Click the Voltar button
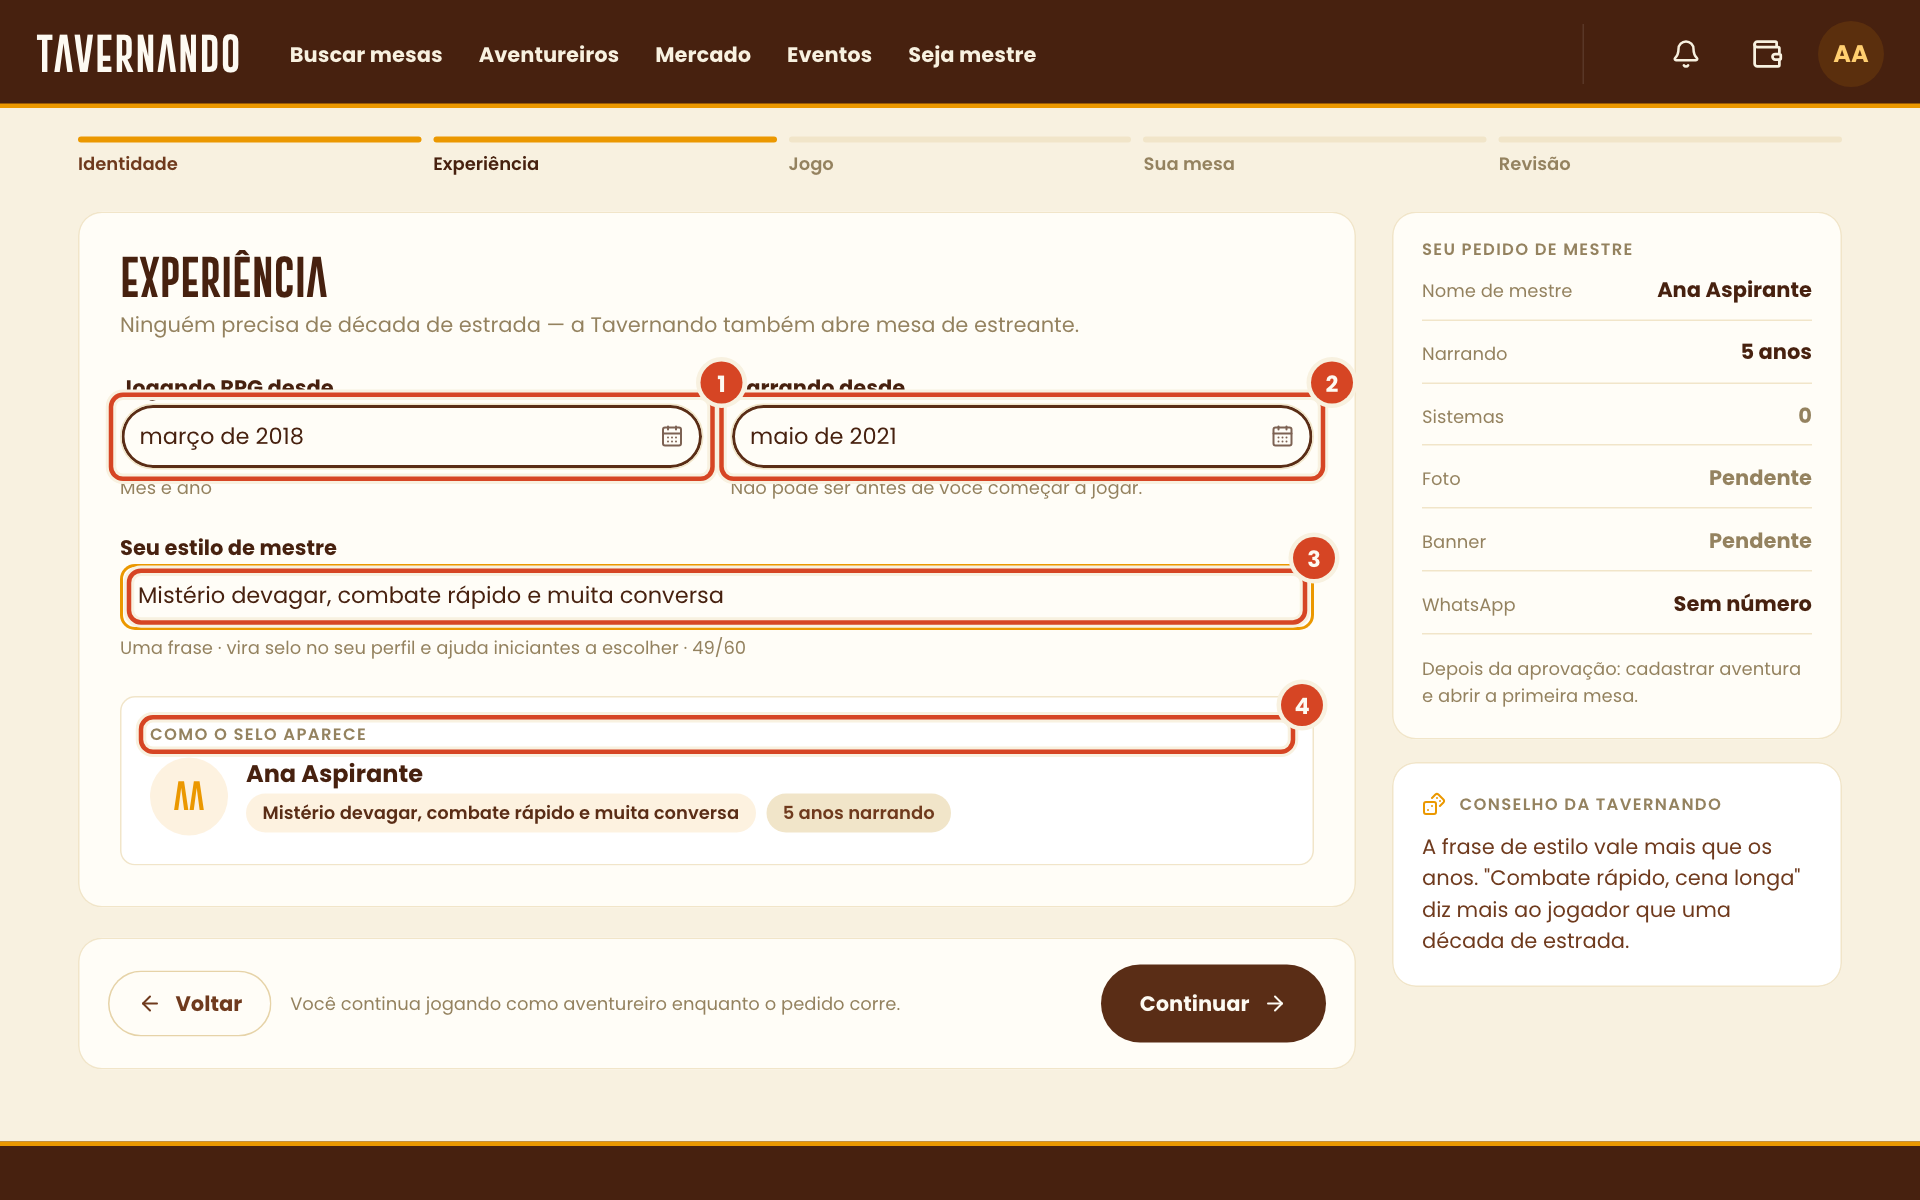The width and height of the screenshot is (1920, 1200). pyautogui.click(x=189, y=1003)
